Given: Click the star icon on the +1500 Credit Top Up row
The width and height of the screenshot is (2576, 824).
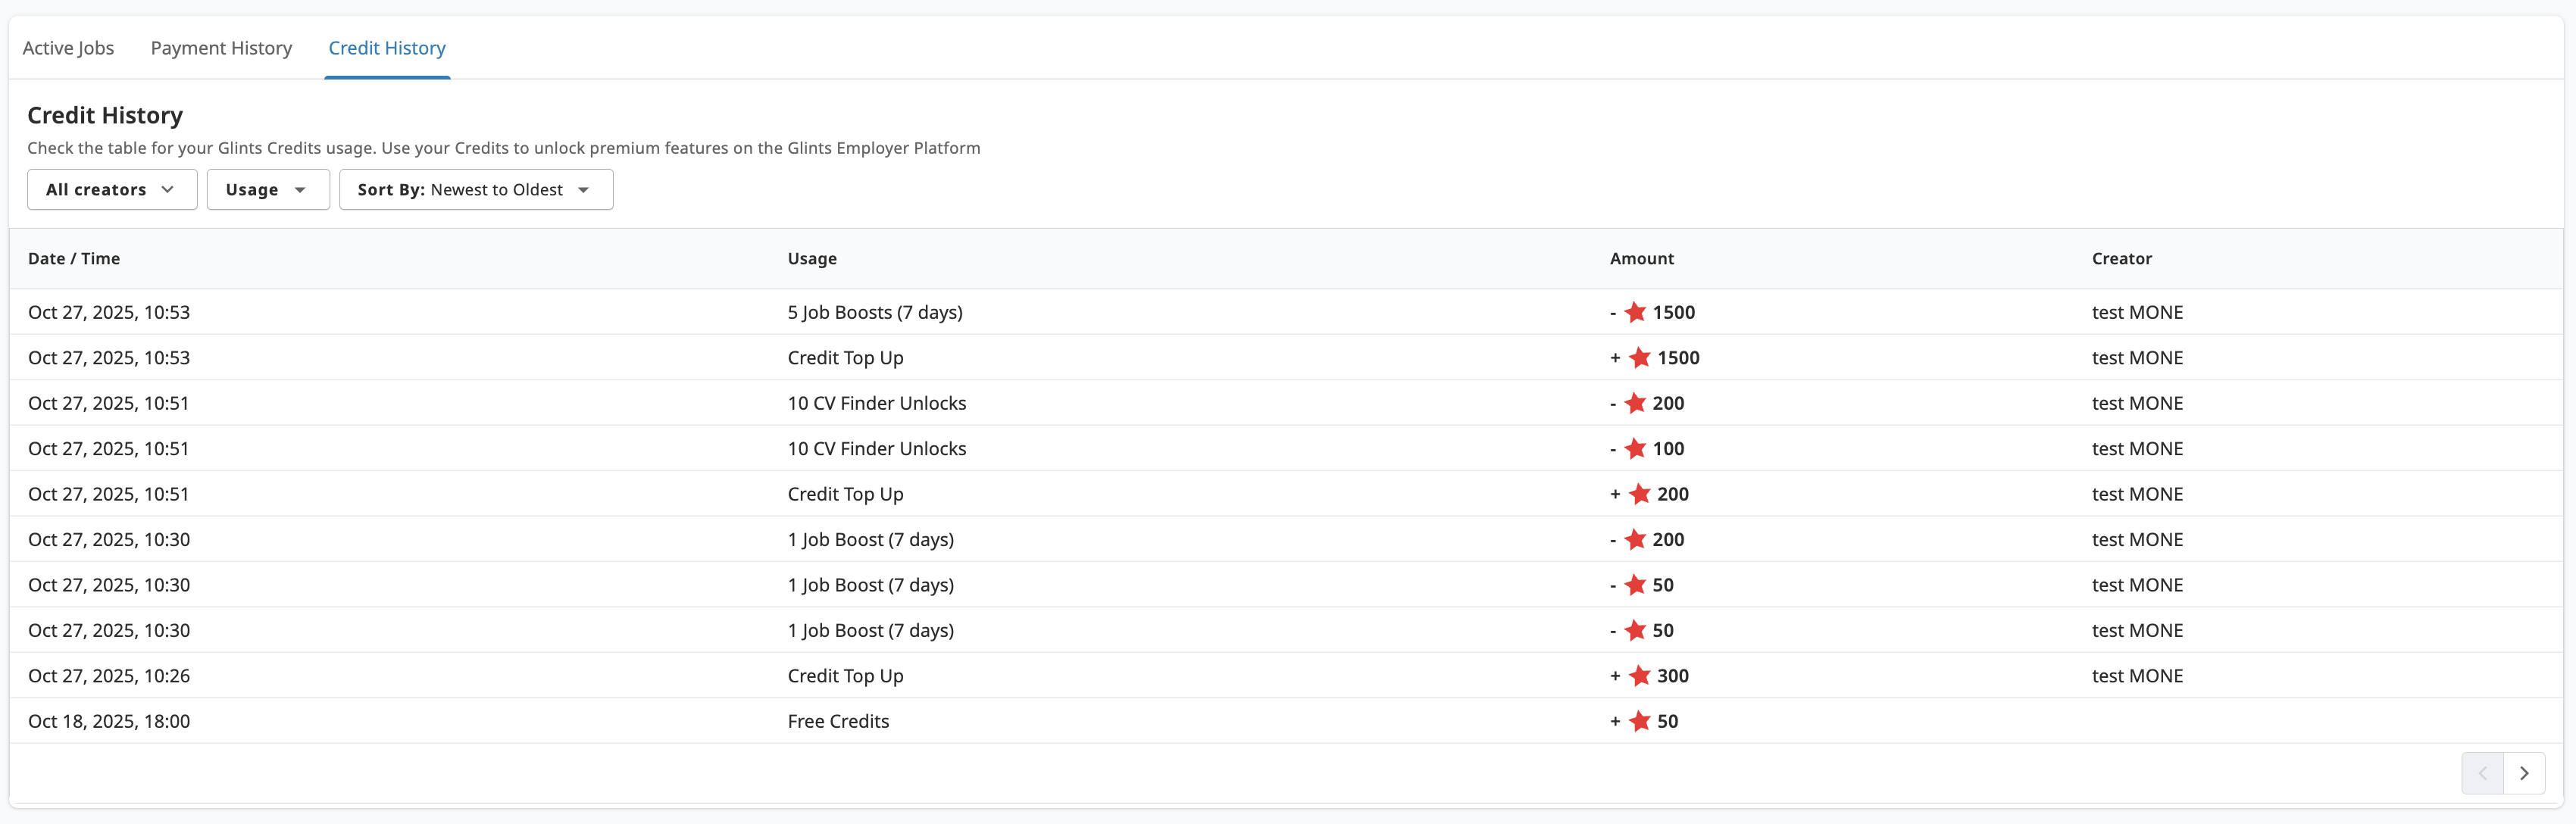Looking at the screenshot, I should 1639,358.
